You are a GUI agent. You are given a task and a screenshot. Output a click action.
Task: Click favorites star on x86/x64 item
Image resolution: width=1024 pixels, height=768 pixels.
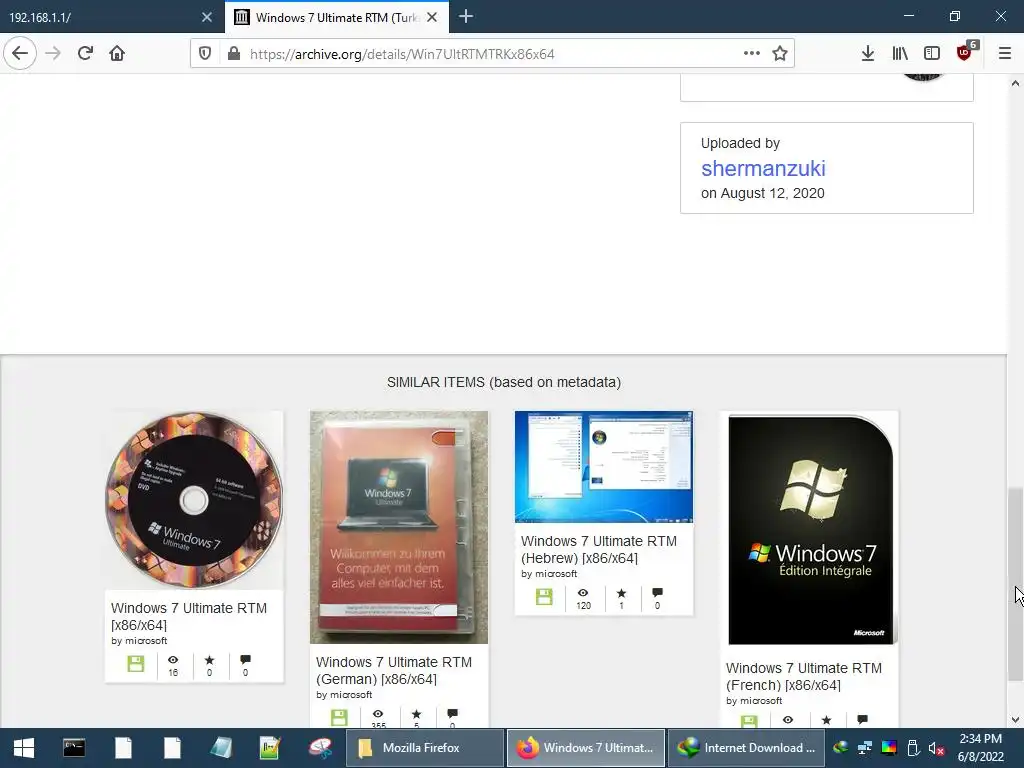coord(209,660)
